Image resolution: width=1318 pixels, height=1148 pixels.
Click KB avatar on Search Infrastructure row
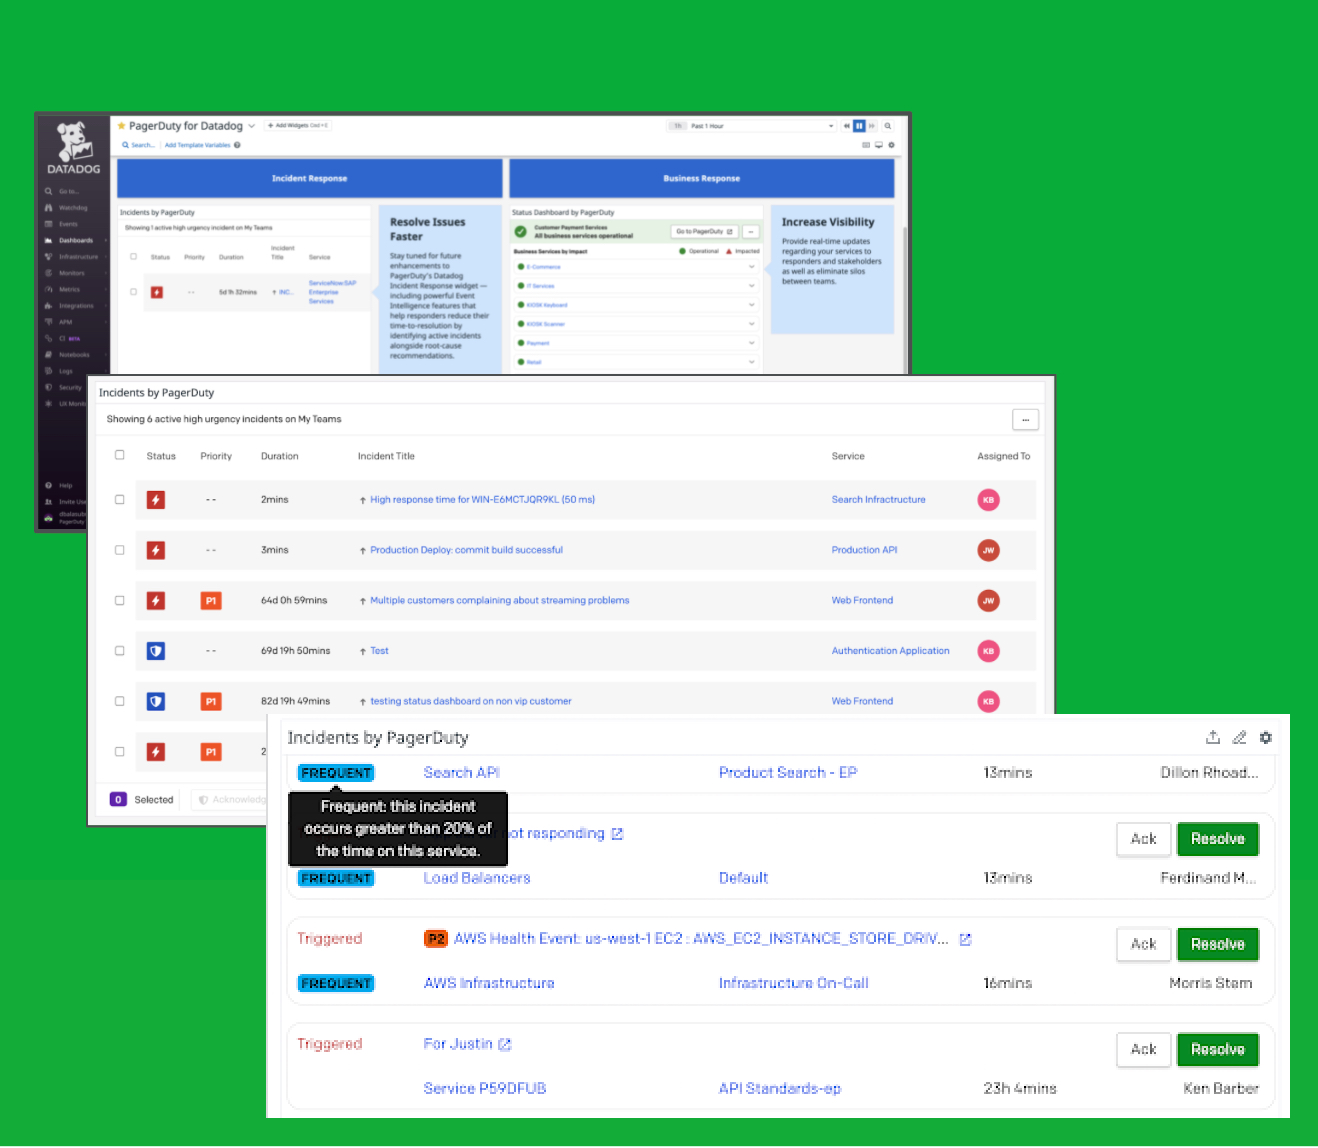(x=988, y=500)
